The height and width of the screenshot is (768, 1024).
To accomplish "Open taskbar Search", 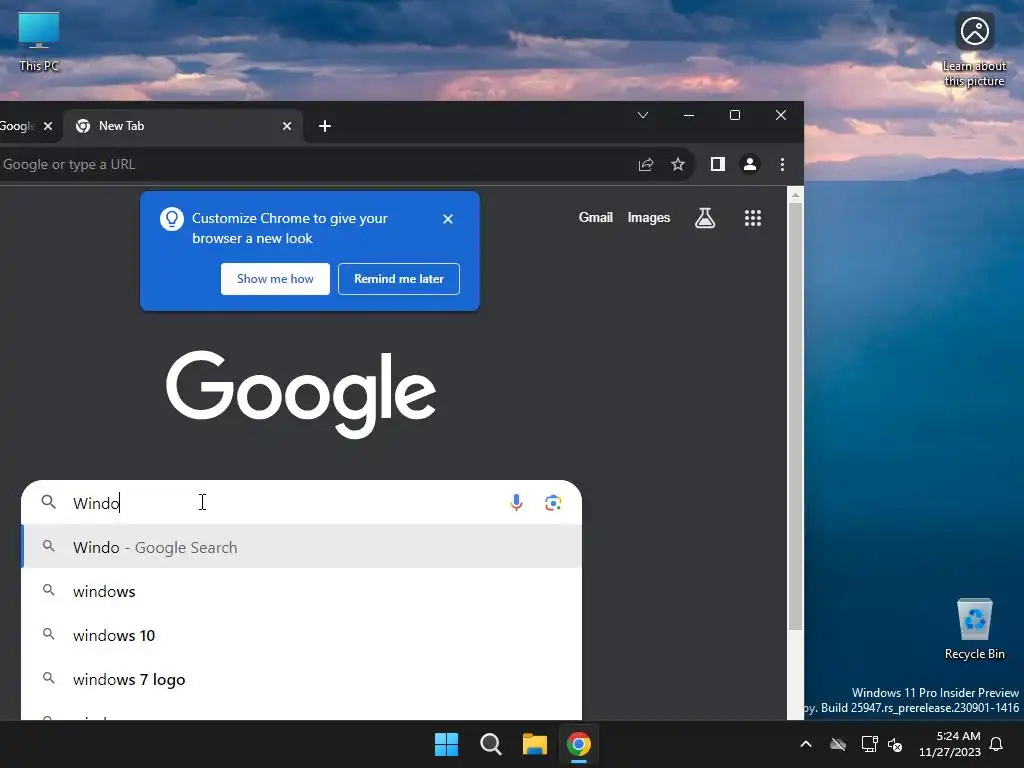I will point(490,744).
